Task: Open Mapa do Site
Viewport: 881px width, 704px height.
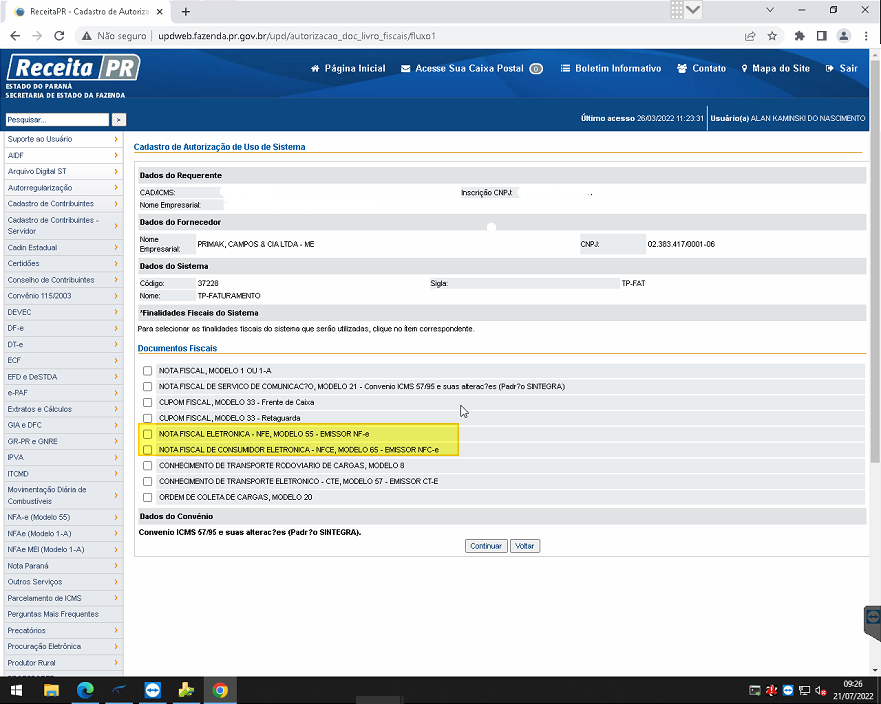Action: [775, 69]
